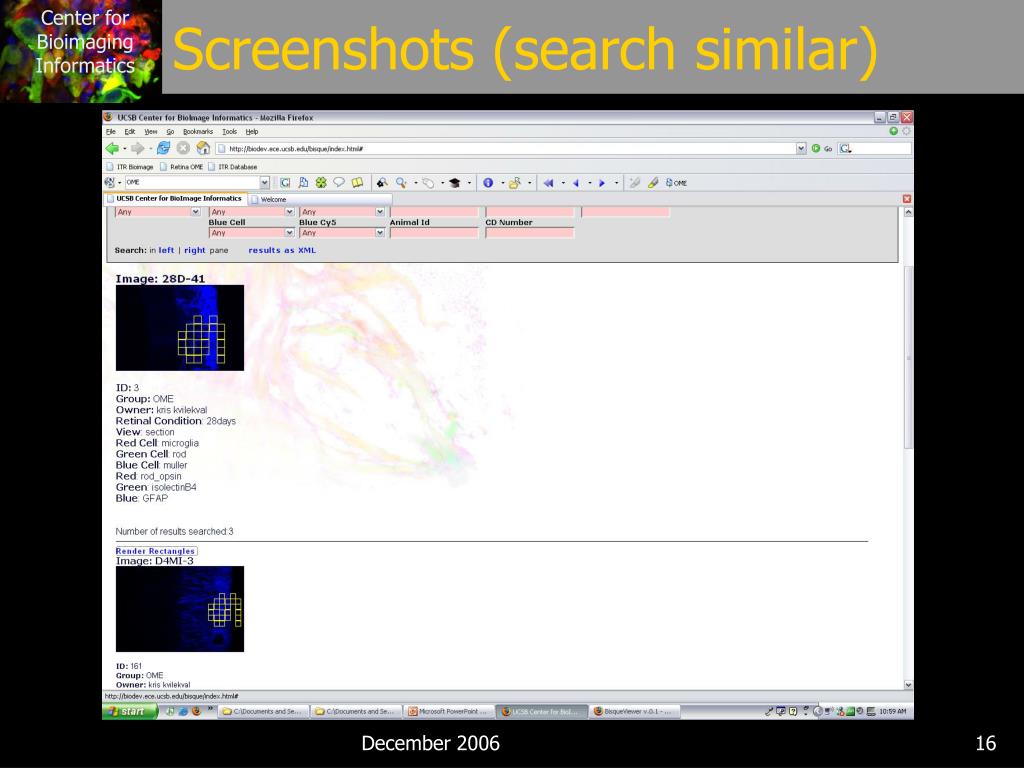Open the Image 28D-41 thumbnail
Viewport: 1024px width, 768px height.
pyautogui.click(x=180, y=328)
